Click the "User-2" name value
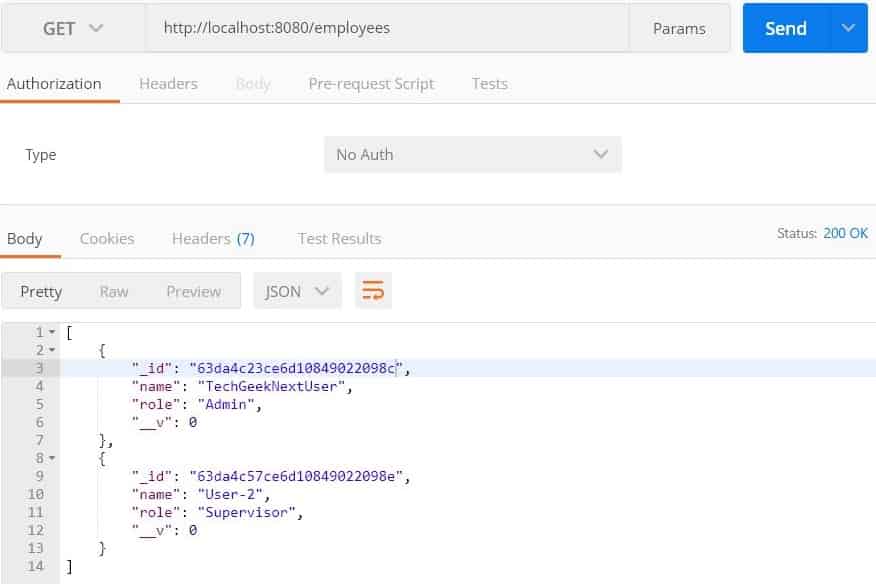Viewport: 876px width, 584px height. click(x=230, y=494)
